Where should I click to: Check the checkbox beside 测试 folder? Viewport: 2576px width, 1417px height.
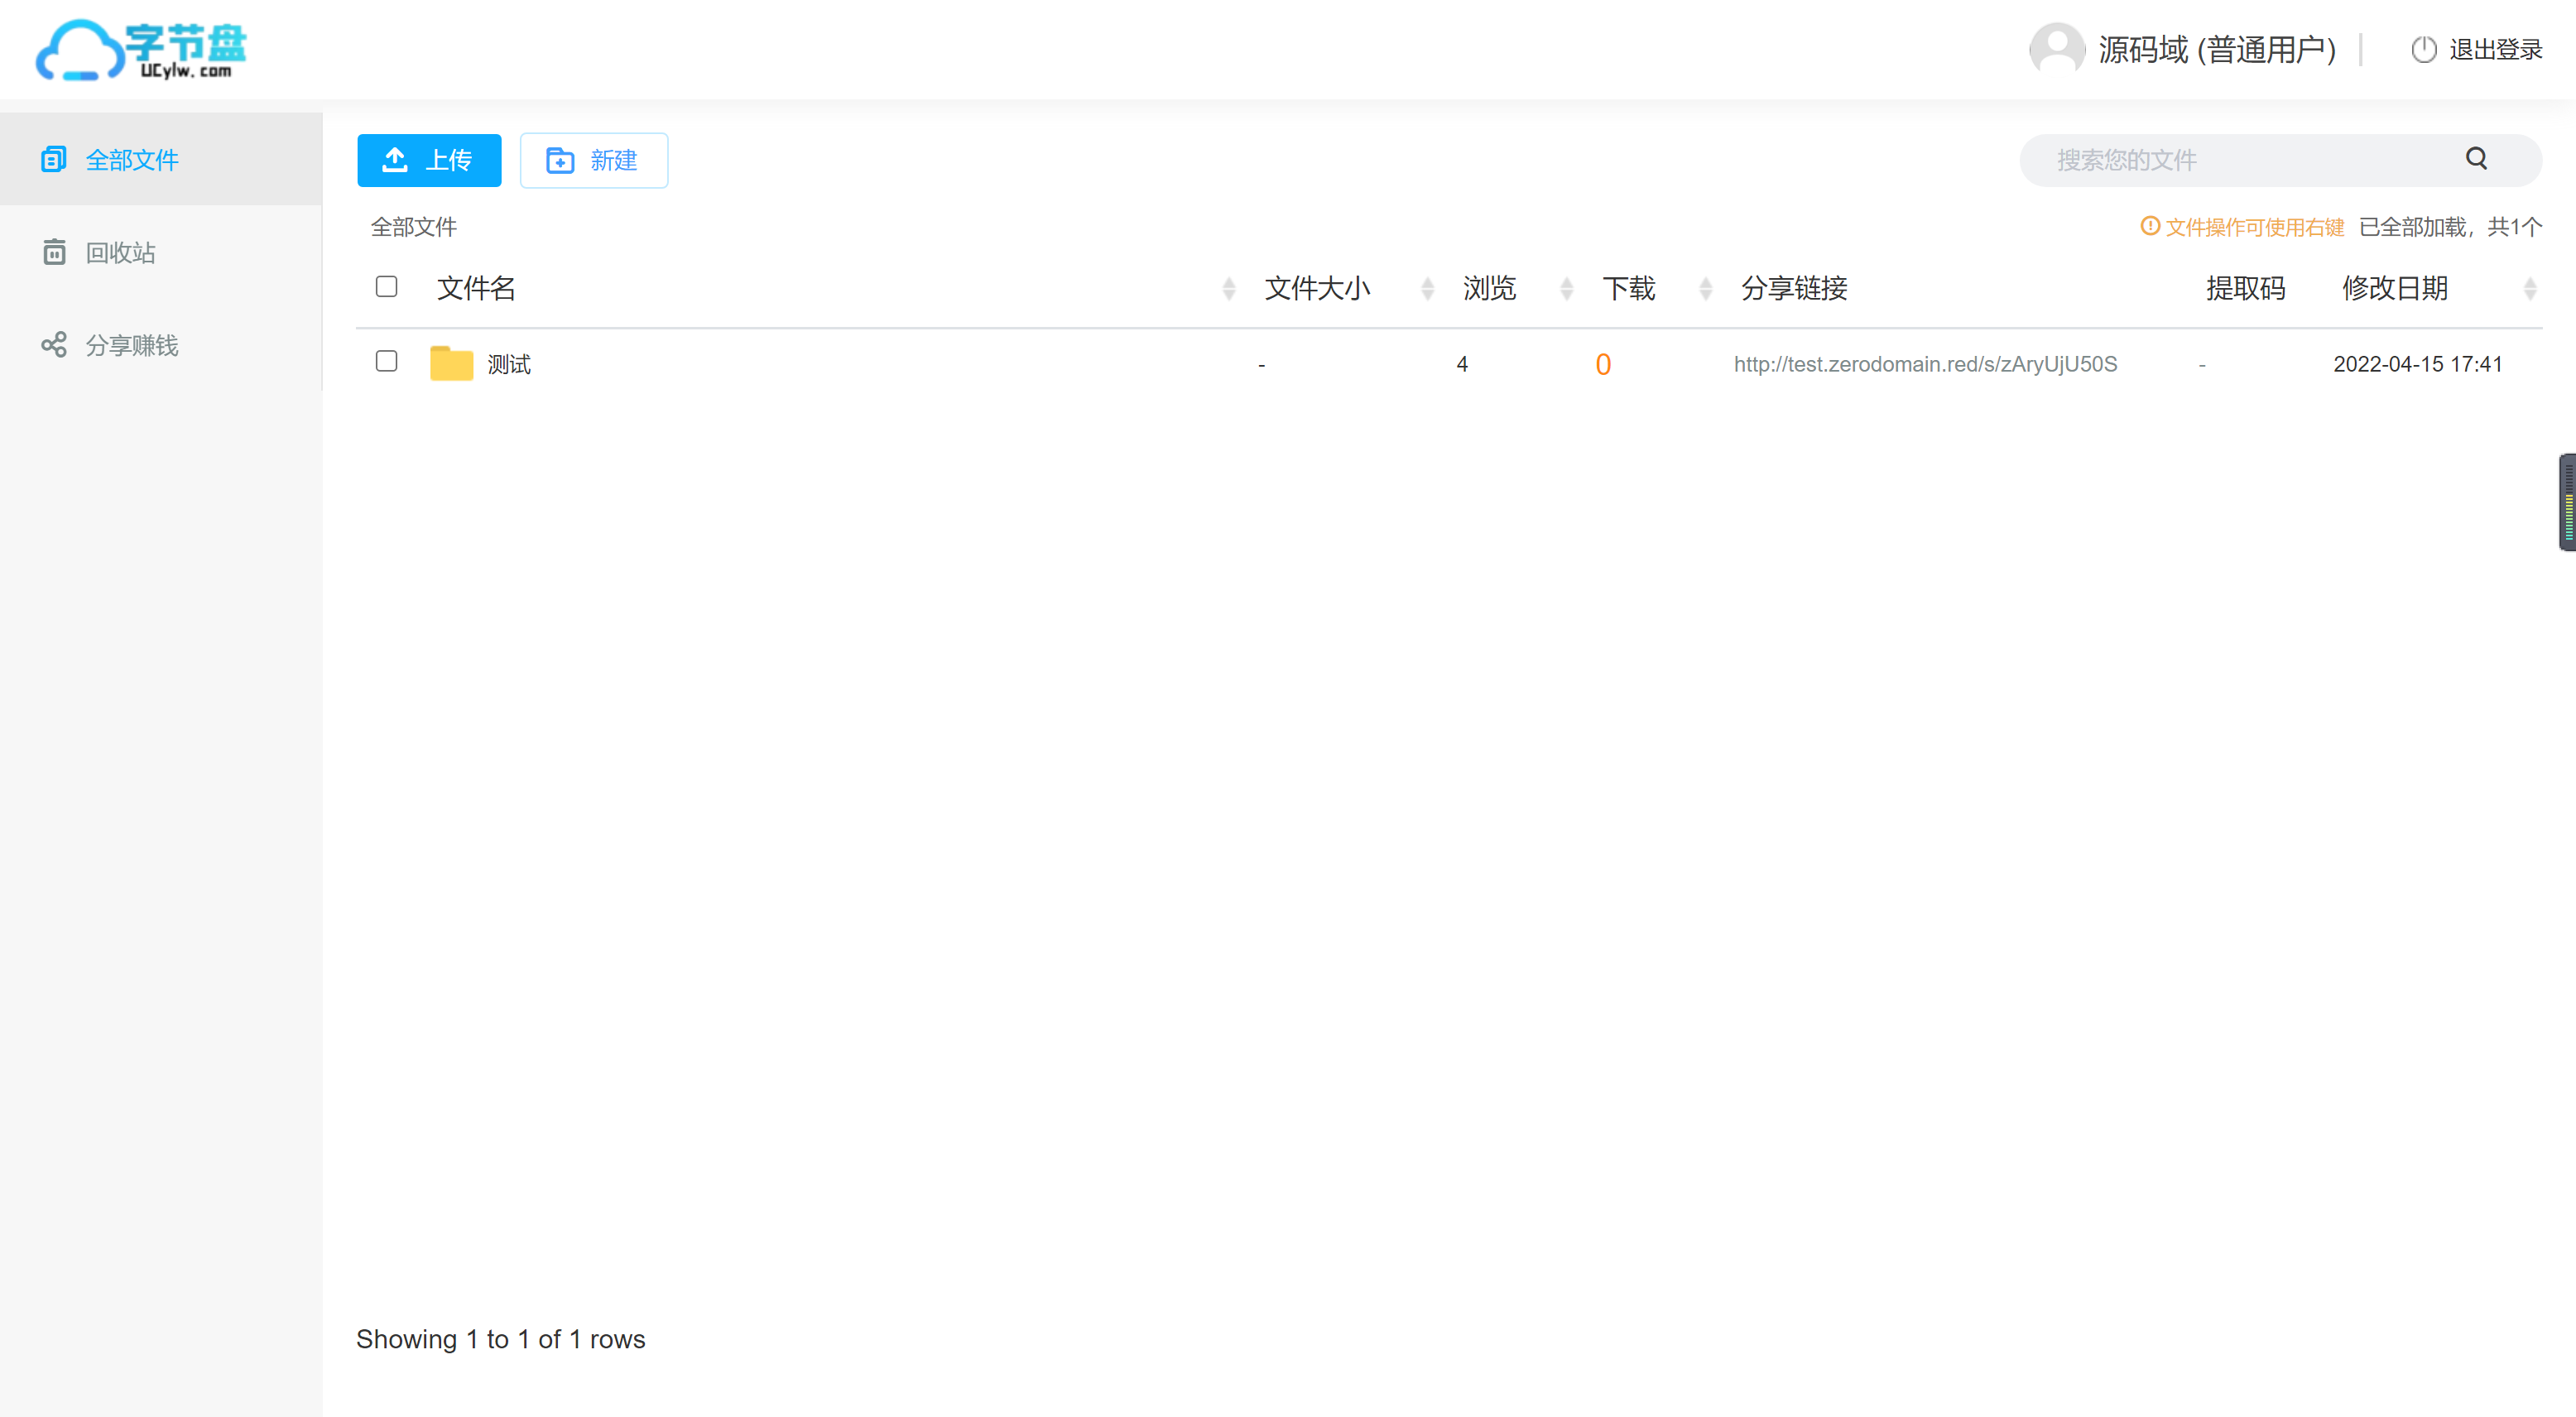pyautogui.click(x=387, y=362)
